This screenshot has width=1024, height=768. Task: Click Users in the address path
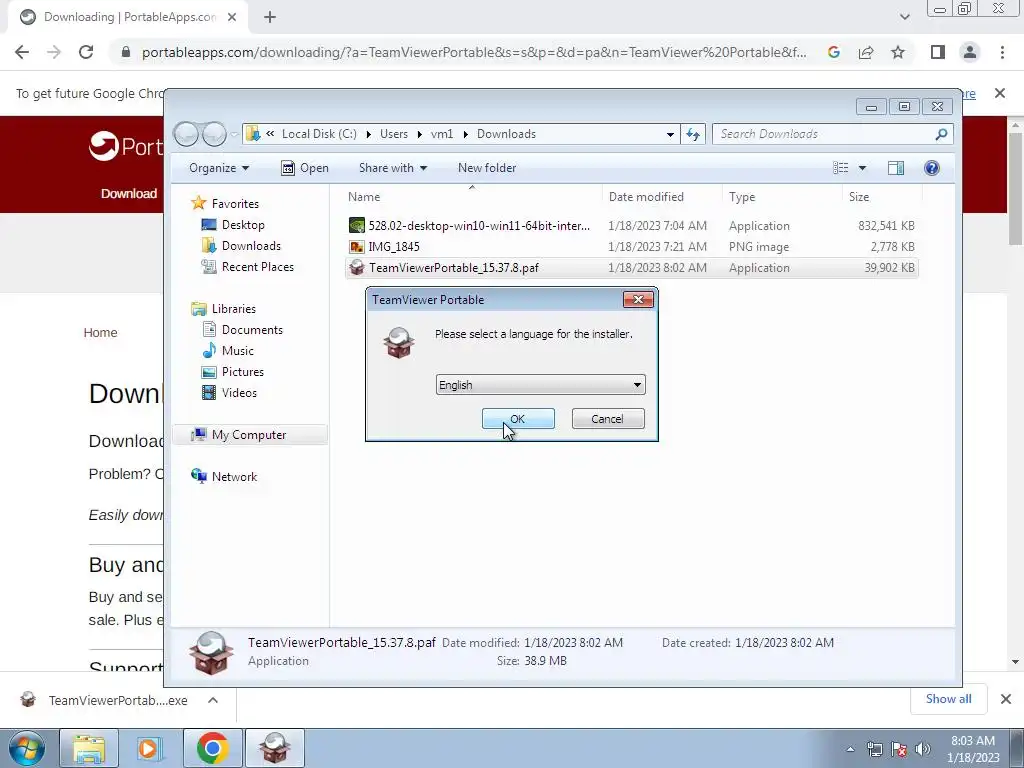394,134
